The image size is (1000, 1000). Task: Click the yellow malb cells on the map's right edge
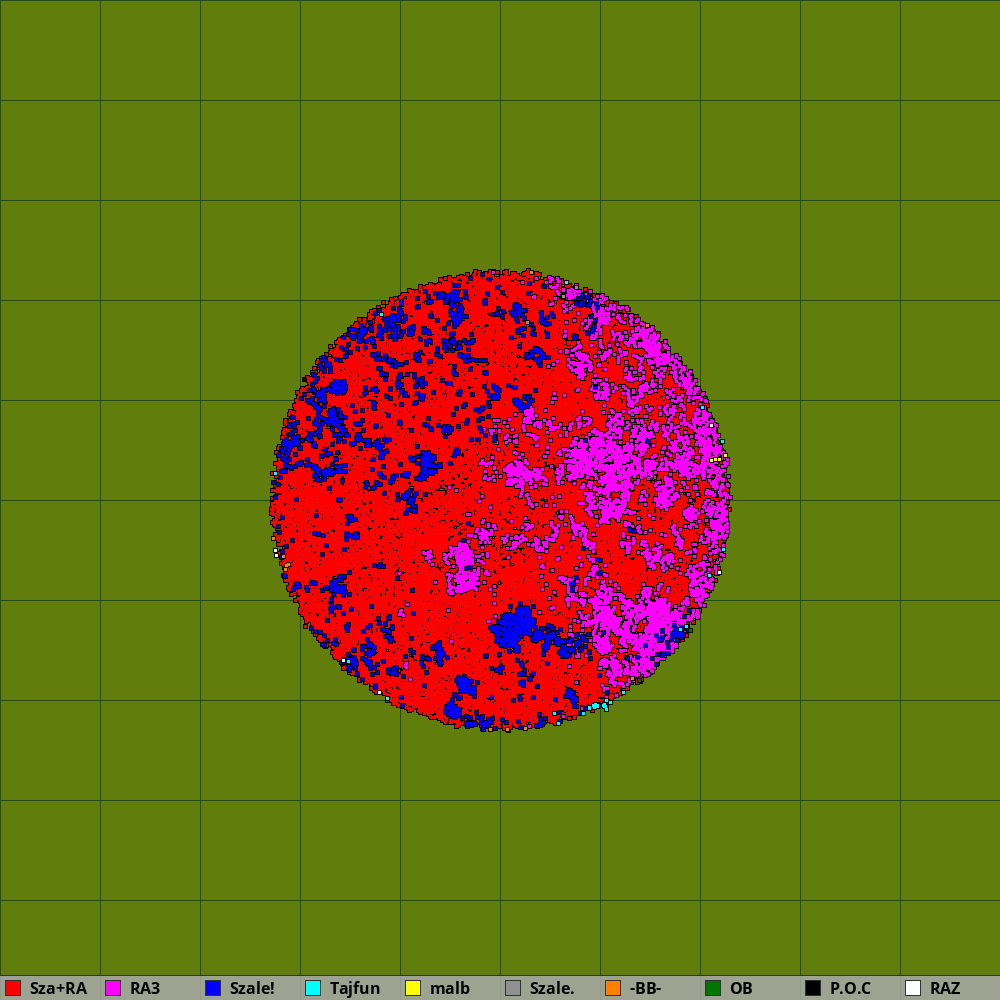(x=716, y=459)
